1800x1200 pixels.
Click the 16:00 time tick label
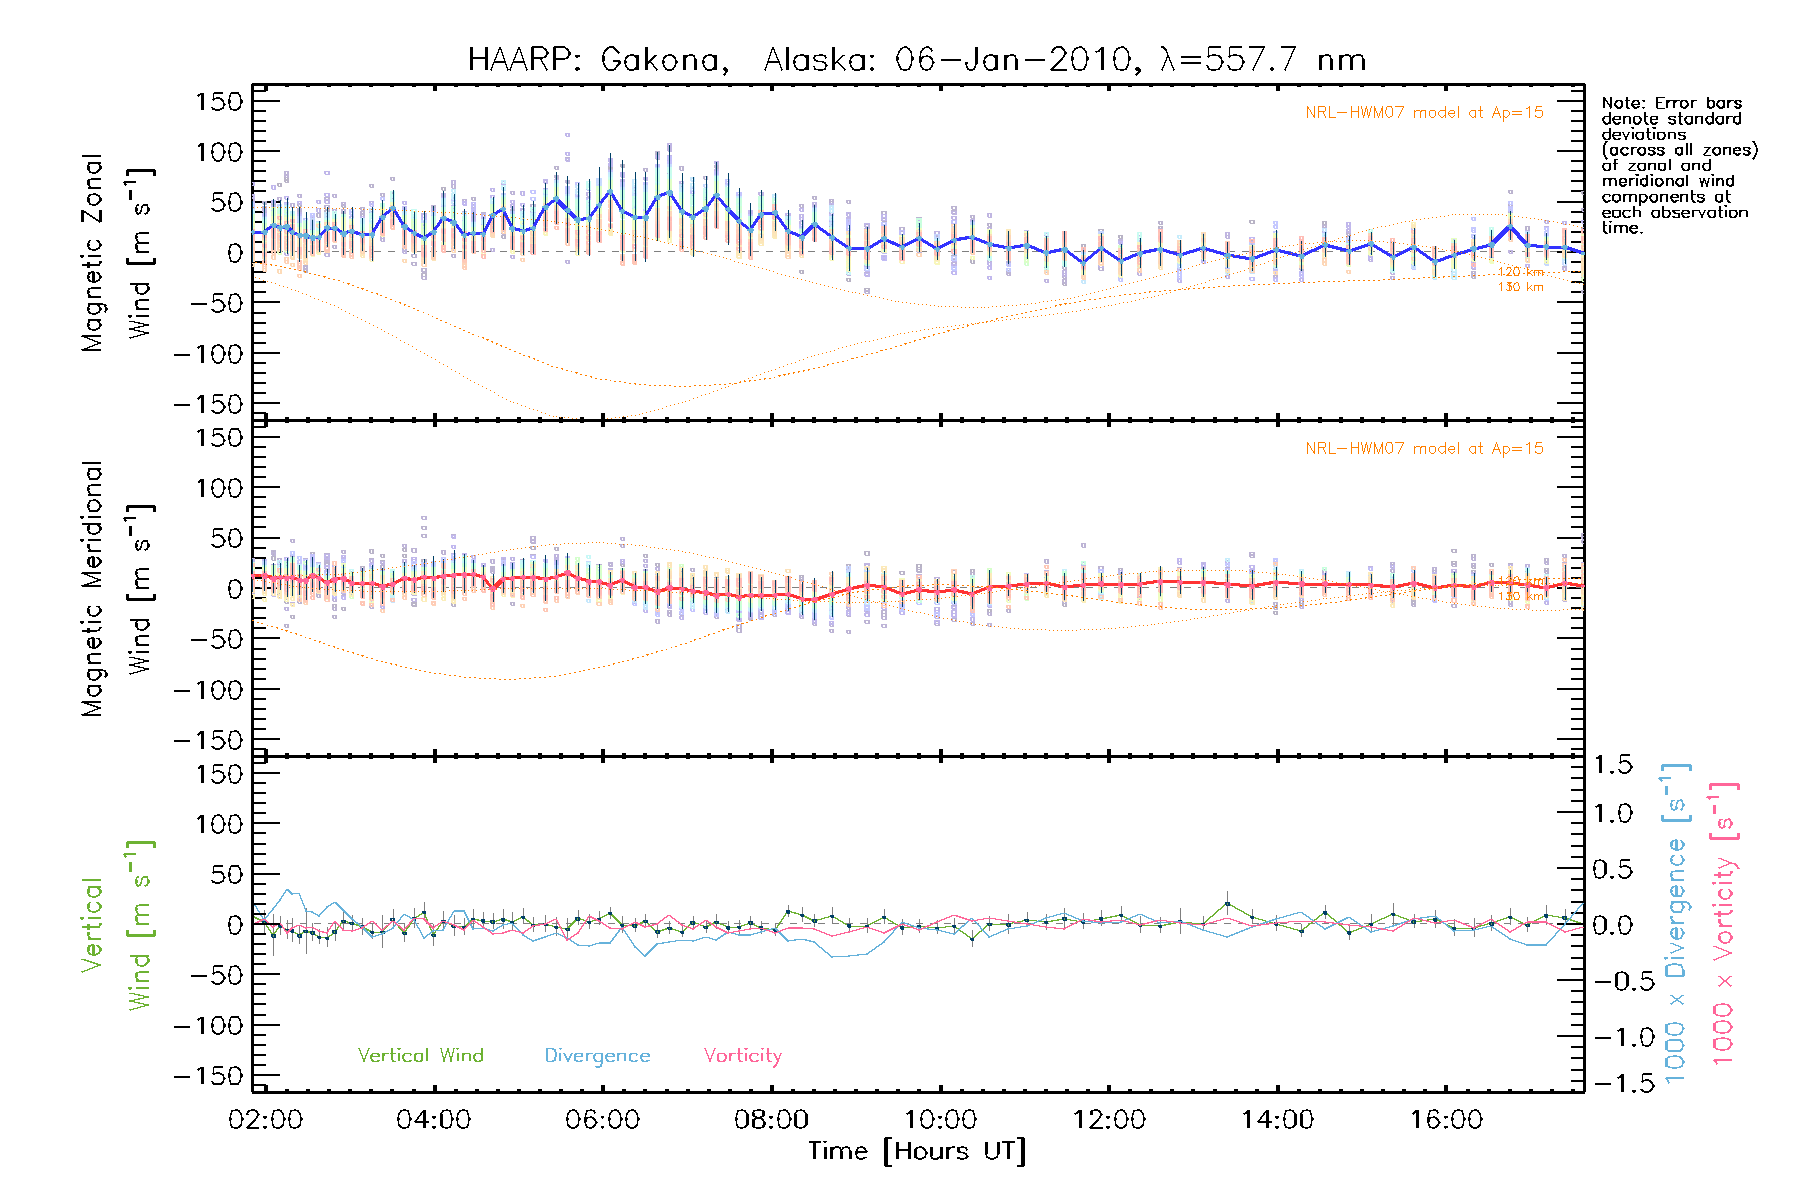pyautogui.click(x=1446, y=1119)
